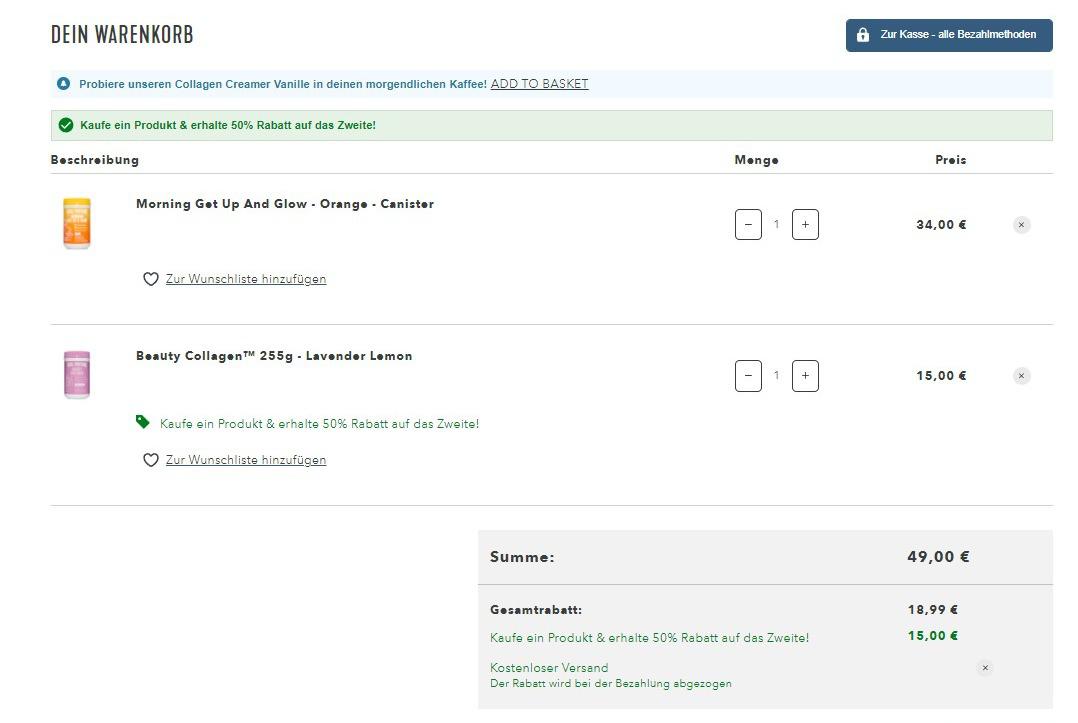Image resolution: width=1078 pixels, height=723 pixels.
Task: Select the 34,00 € price text
Action: (940, 225)
